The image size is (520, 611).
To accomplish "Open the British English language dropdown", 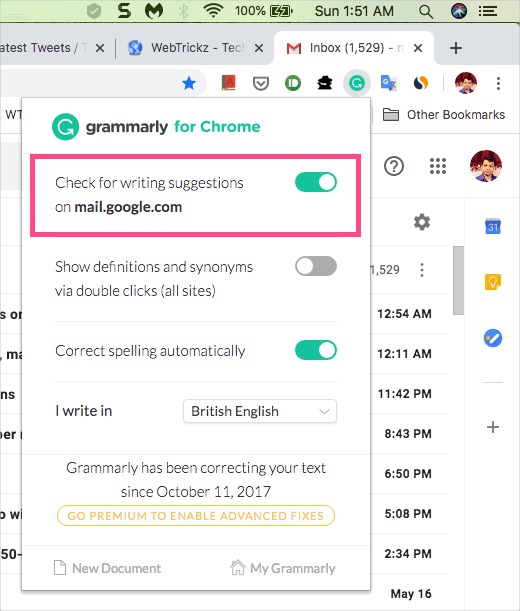I will pos(260,411).
